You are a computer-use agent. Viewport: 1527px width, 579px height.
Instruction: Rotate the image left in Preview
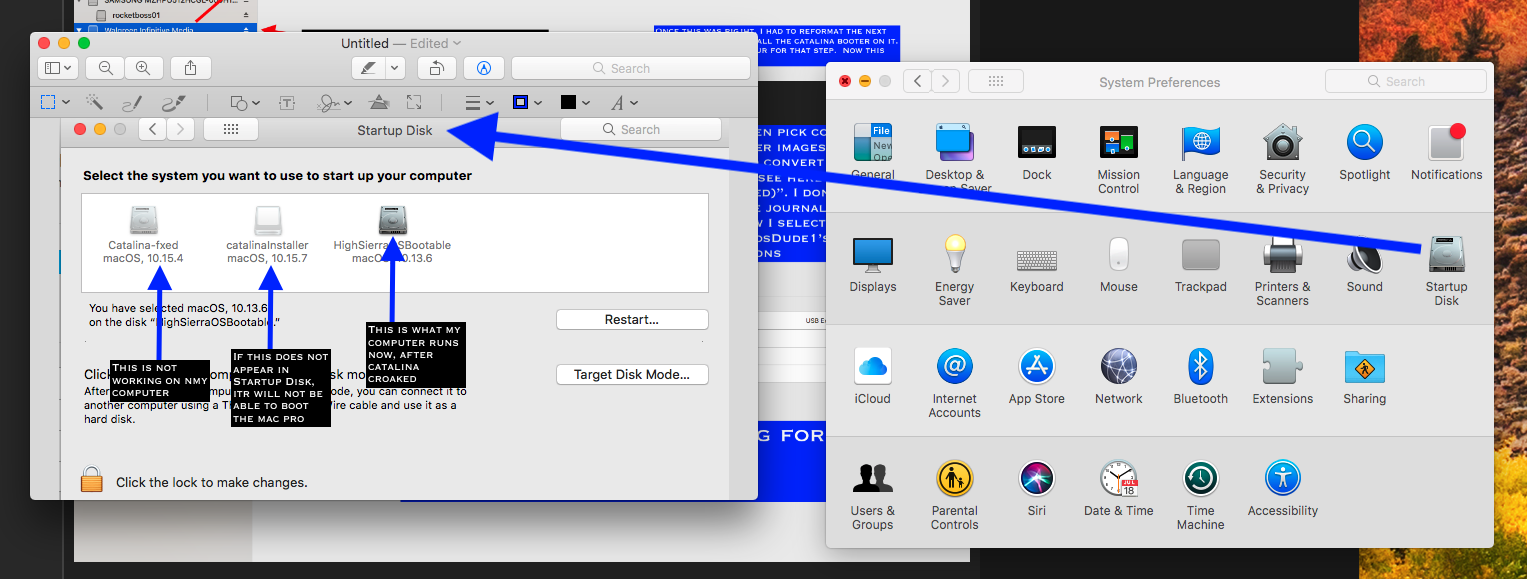pos(436,68)
